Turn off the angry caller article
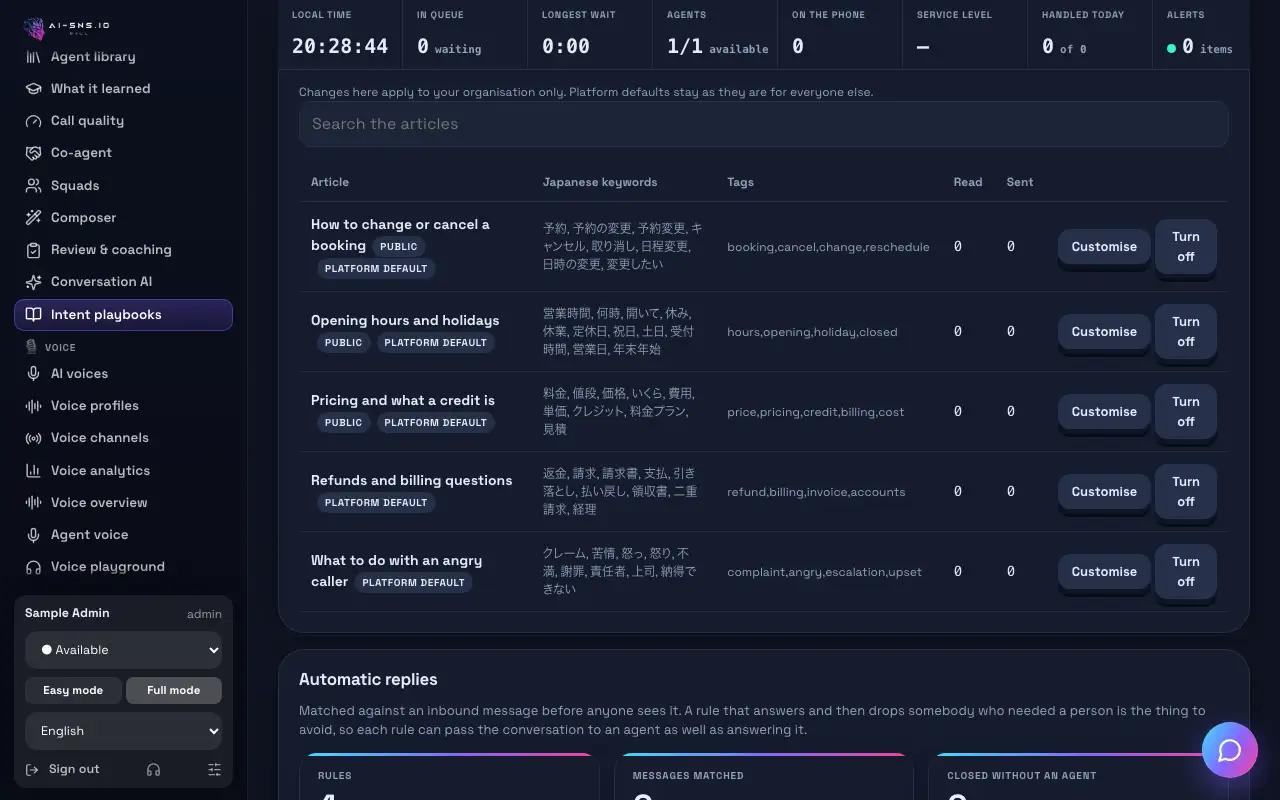1280x800 pixels. (1186, 572)
